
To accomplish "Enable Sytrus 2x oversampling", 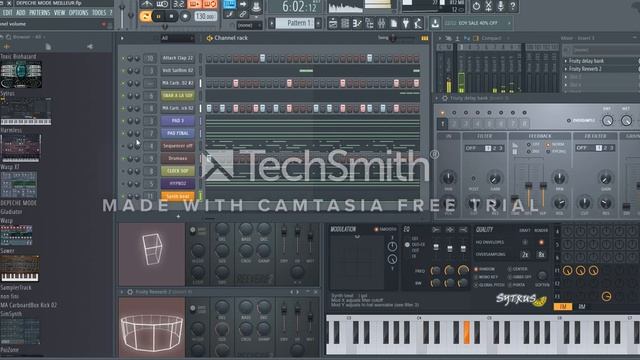I will [525, 255].
